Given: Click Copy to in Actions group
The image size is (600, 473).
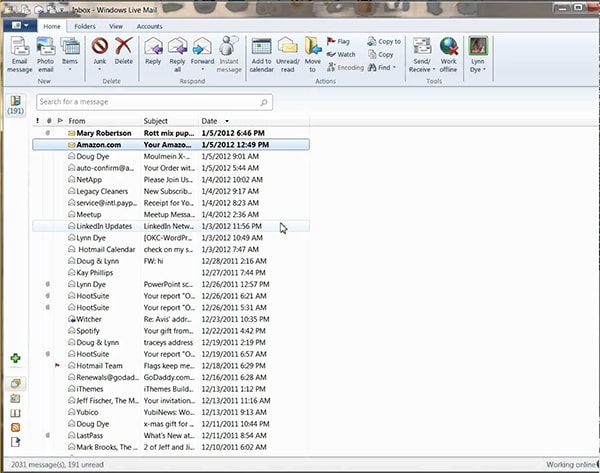Looking at the screenshot, I should [x=384, y=41].
